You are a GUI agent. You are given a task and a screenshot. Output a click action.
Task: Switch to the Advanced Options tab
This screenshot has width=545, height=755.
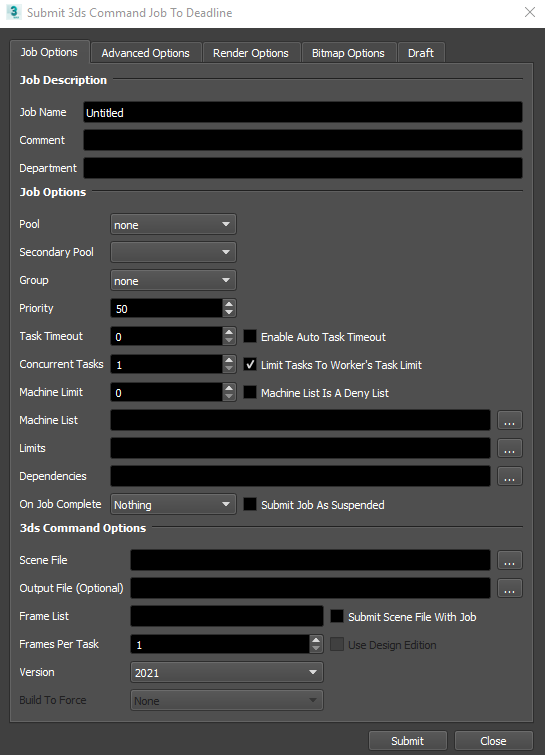coord(145,53)
